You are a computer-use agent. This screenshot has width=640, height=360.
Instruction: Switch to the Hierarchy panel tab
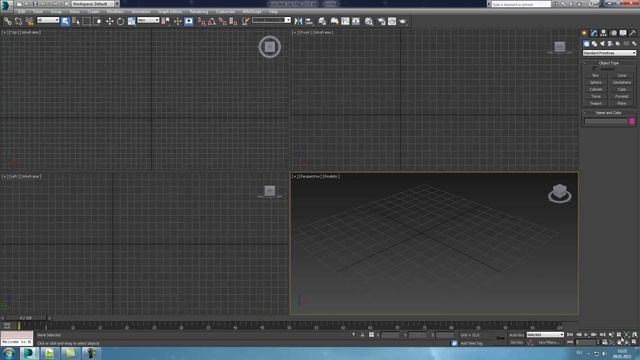click(603, 33)
